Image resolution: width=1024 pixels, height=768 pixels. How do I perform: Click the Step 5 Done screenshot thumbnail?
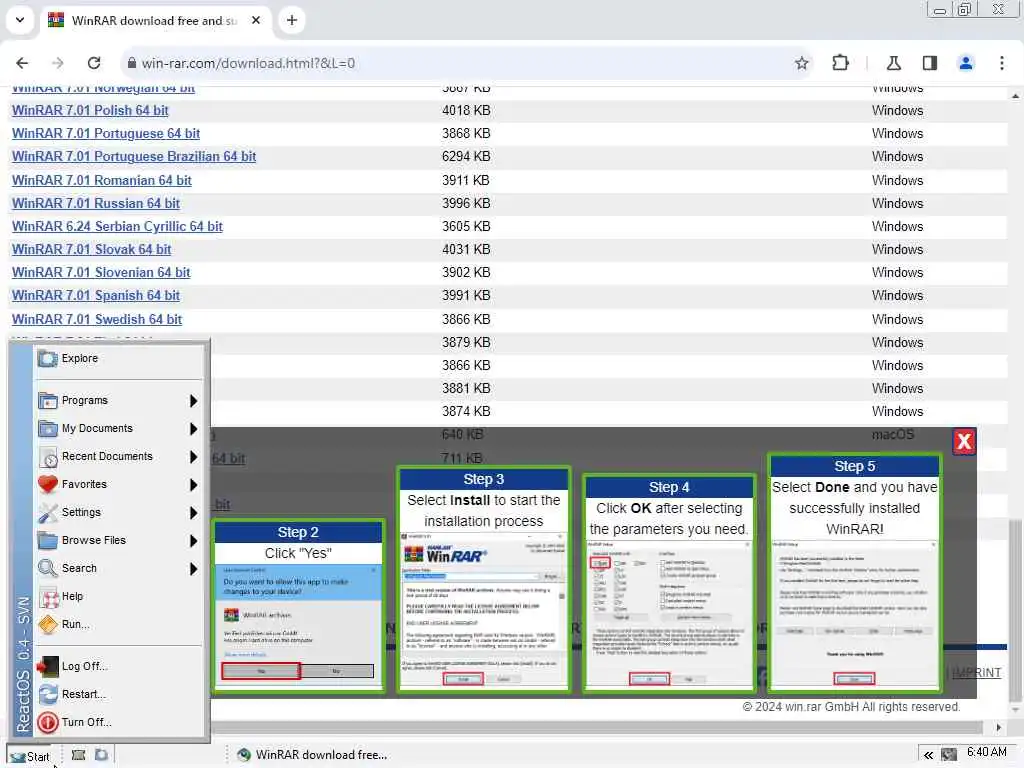click(855, 613)
